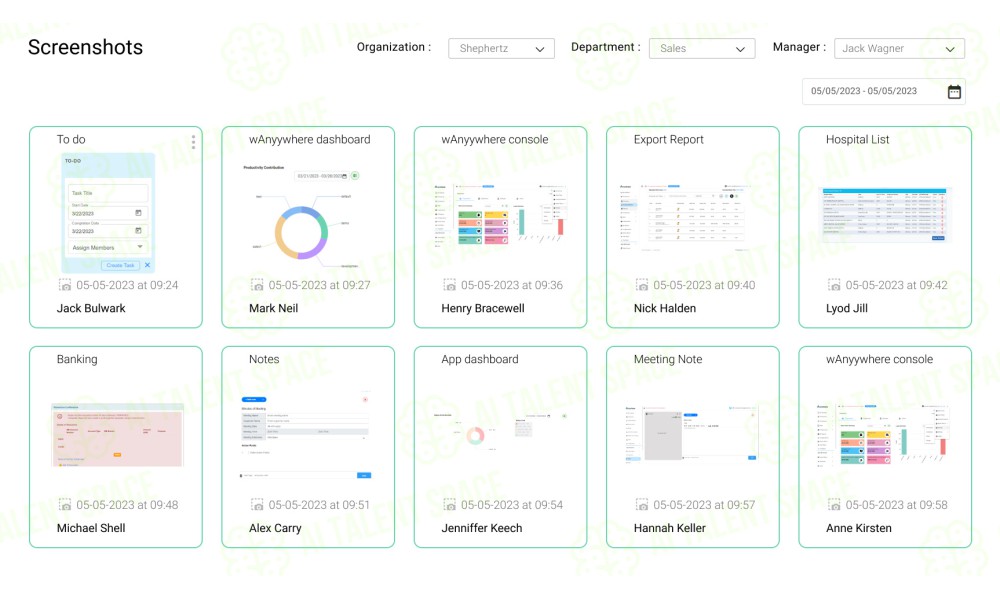This screenshot has width=1000, height=600.
Task: Expand the Department dropdown showing Sales
Action: 702,48
